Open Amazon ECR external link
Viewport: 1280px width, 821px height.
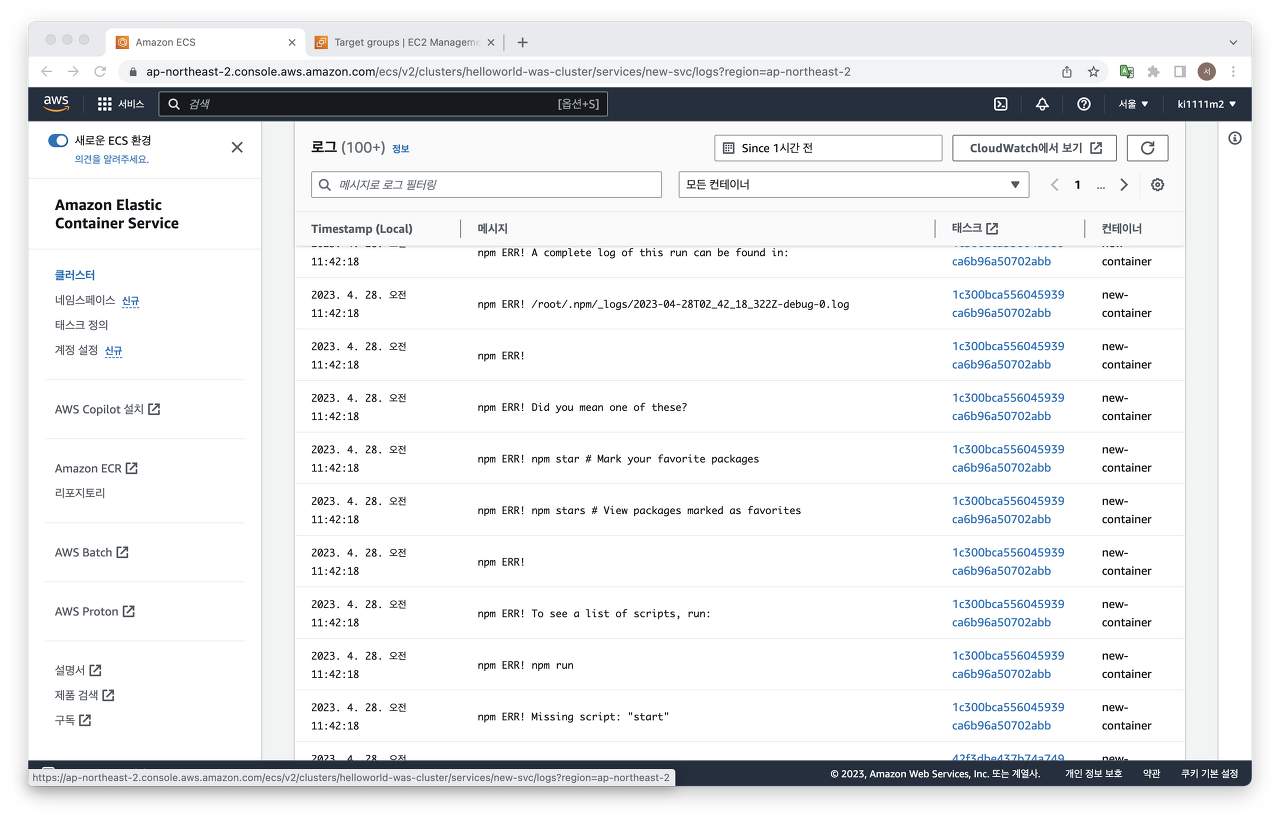pyautogui.click(x=96, y=468)
